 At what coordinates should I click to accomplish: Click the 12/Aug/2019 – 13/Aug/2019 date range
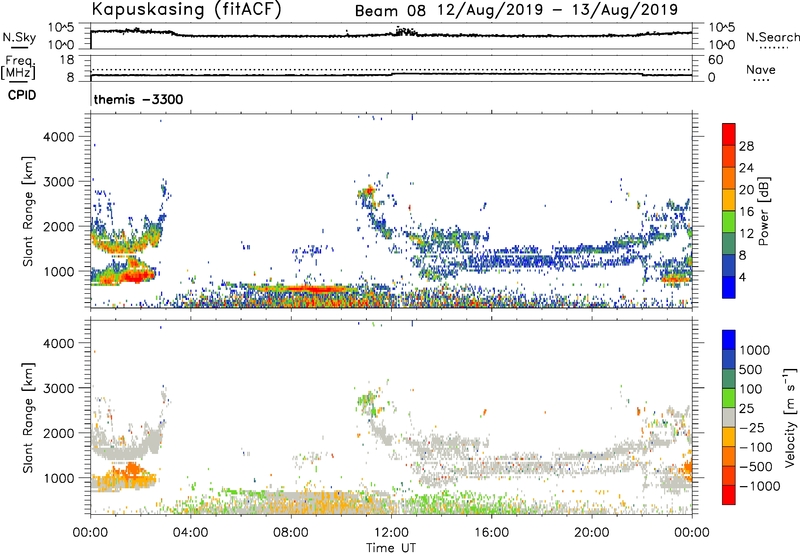(558, 10)
